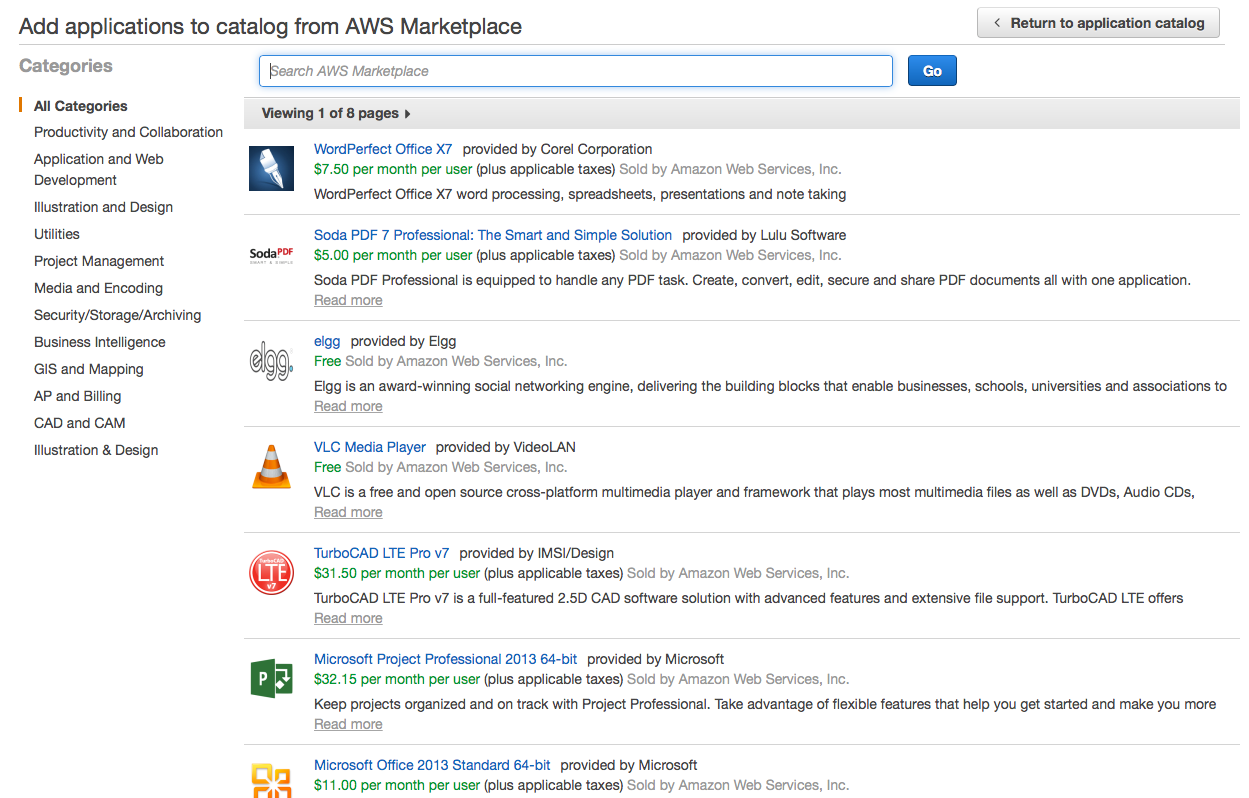Screen dimensions: 1249x798
Task: Read more about TurboCAD LTE Pro v7
Action: point(347,617)
